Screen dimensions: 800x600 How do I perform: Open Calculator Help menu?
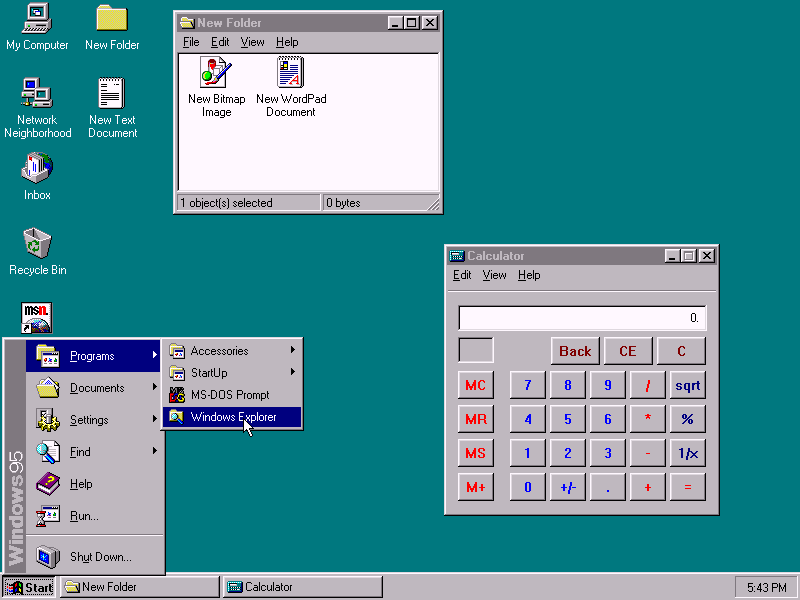click(x=529, y=275)
